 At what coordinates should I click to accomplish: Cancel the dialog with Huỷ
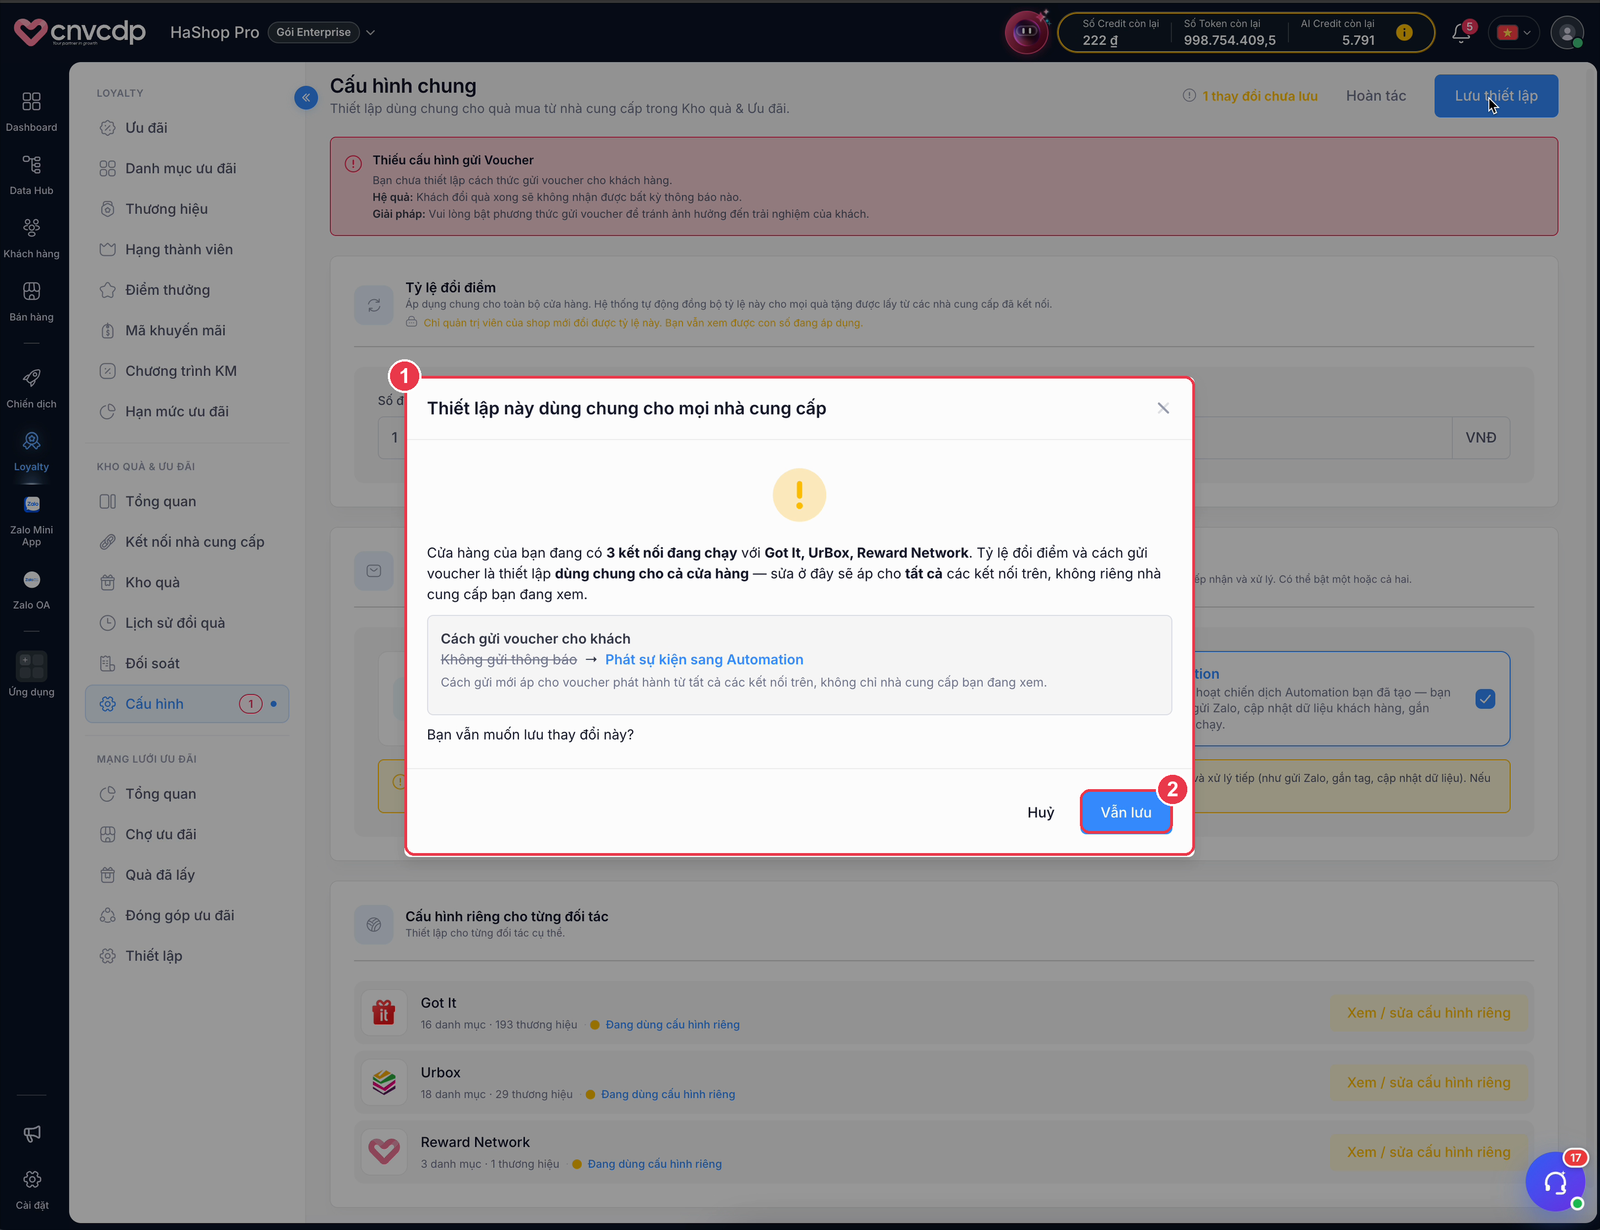point(1040,812)
